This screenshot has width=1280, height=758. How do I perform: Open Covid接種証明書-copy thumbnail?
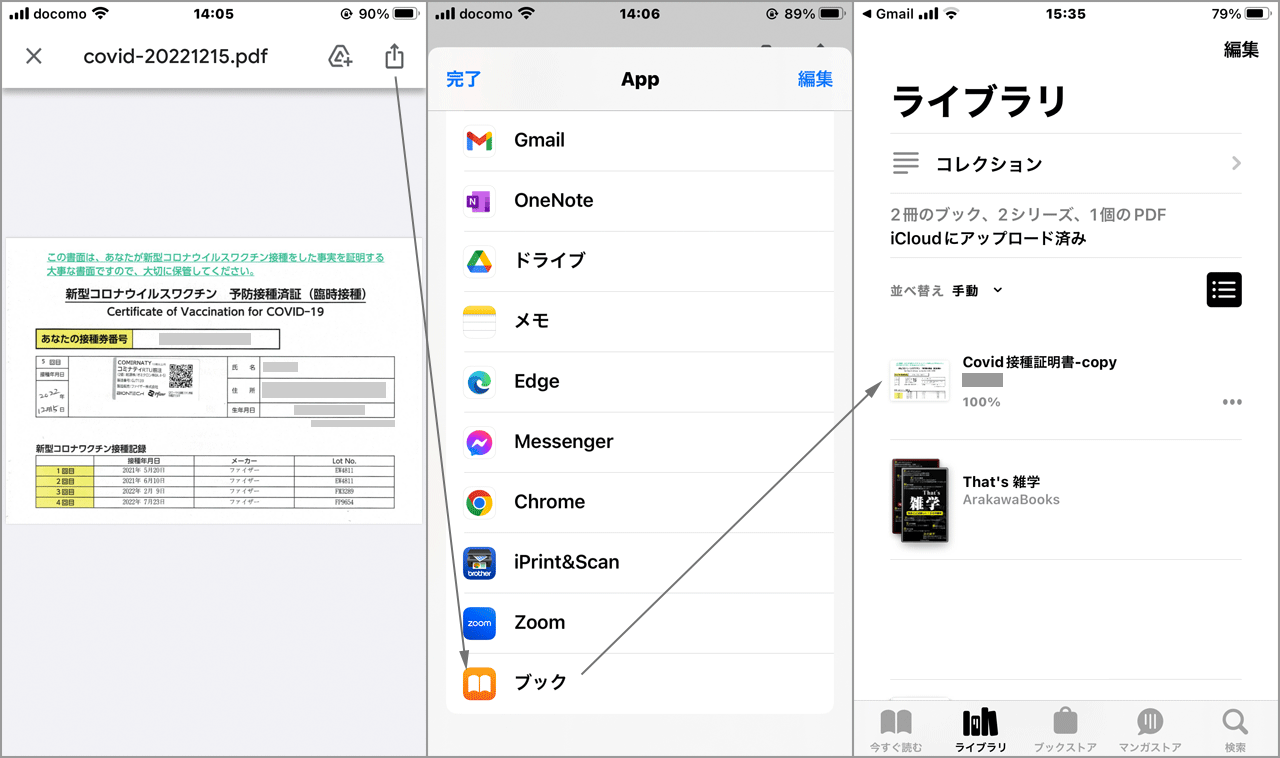(x=919, y=381)
